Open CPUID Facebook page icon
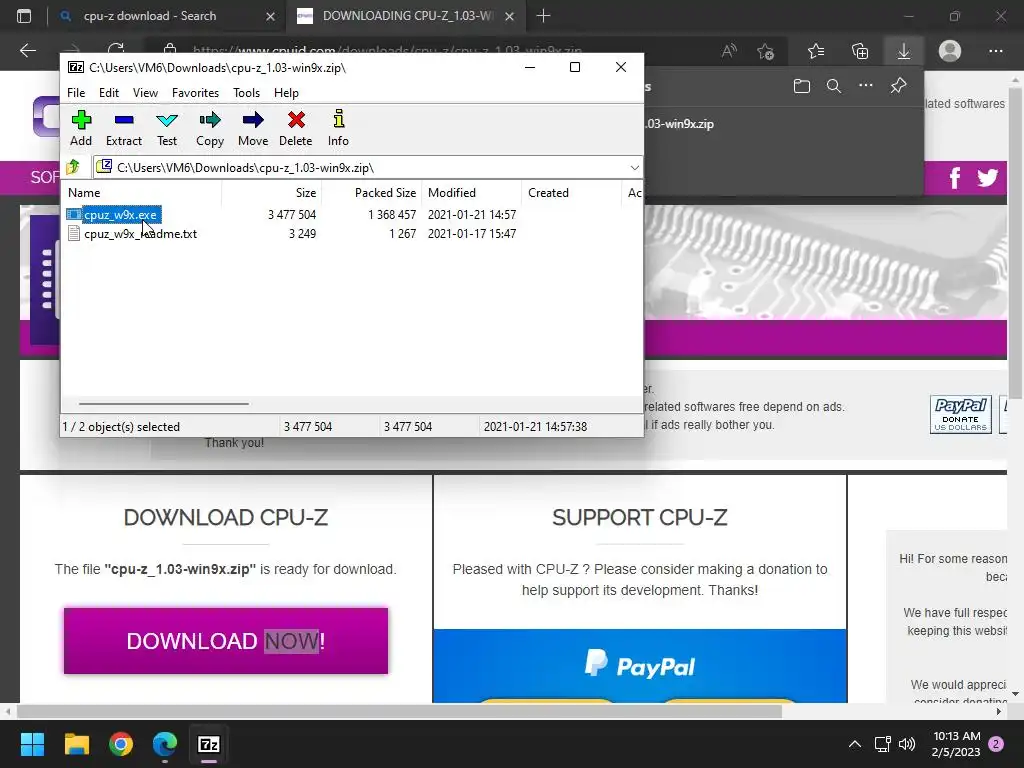Screen dimensions: 1024x768 [x=955, y=178]
